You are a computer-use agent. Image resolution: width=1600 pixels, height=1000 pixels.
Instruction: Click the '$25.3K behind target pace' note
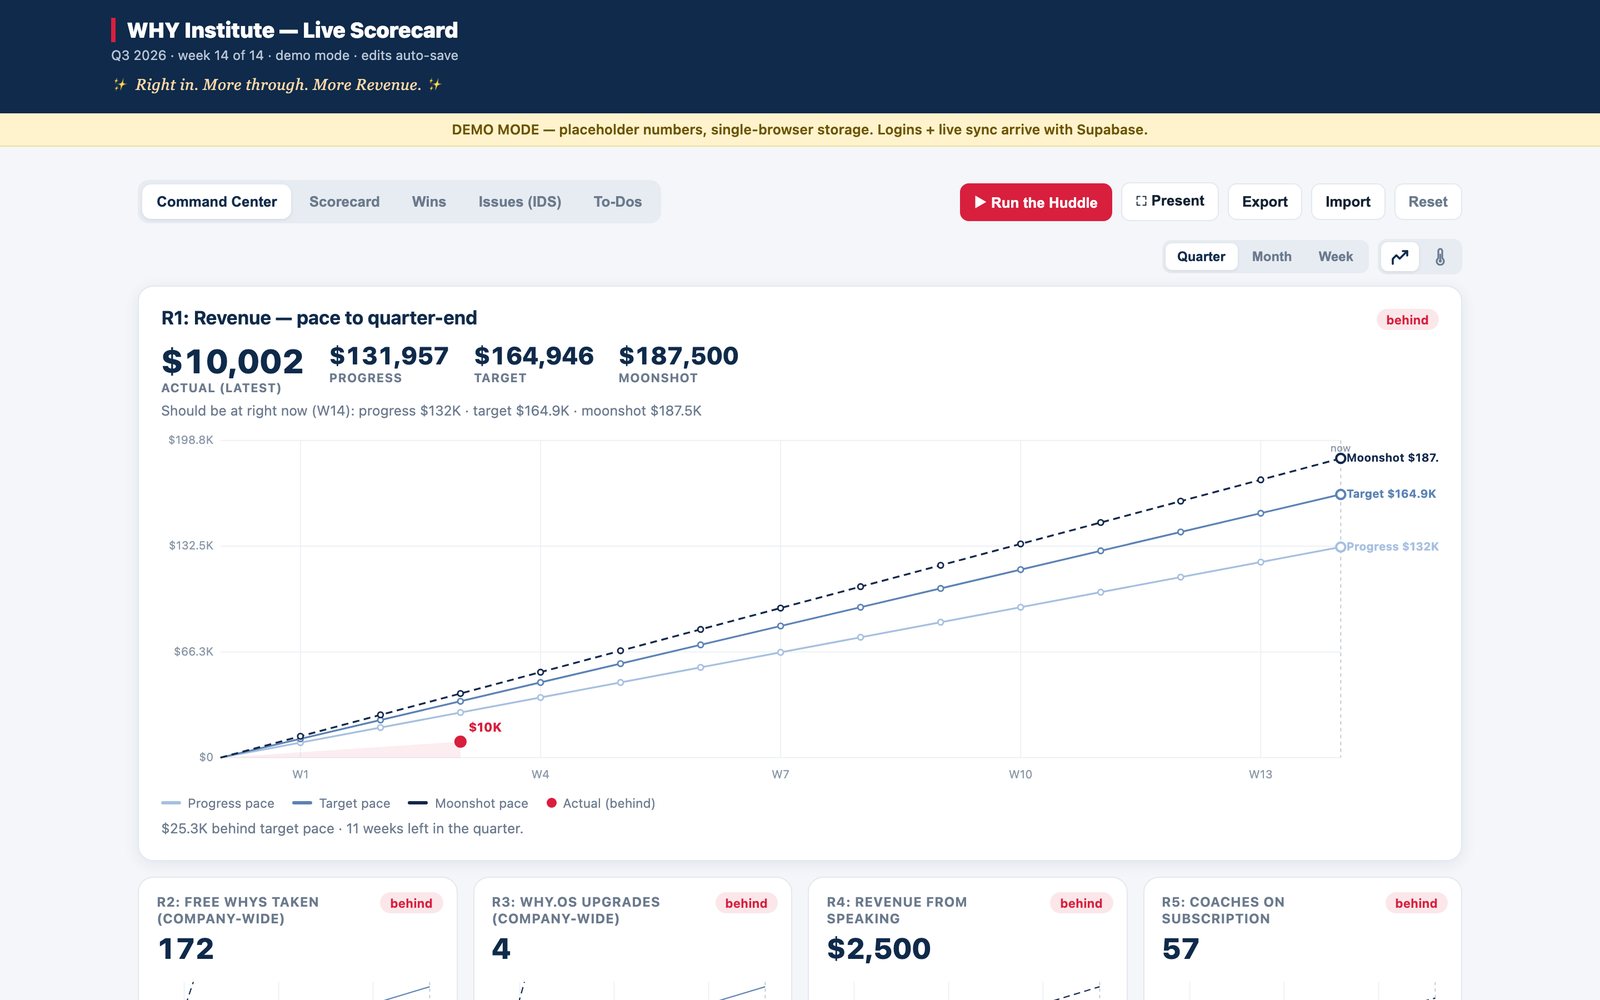[342, 828]
